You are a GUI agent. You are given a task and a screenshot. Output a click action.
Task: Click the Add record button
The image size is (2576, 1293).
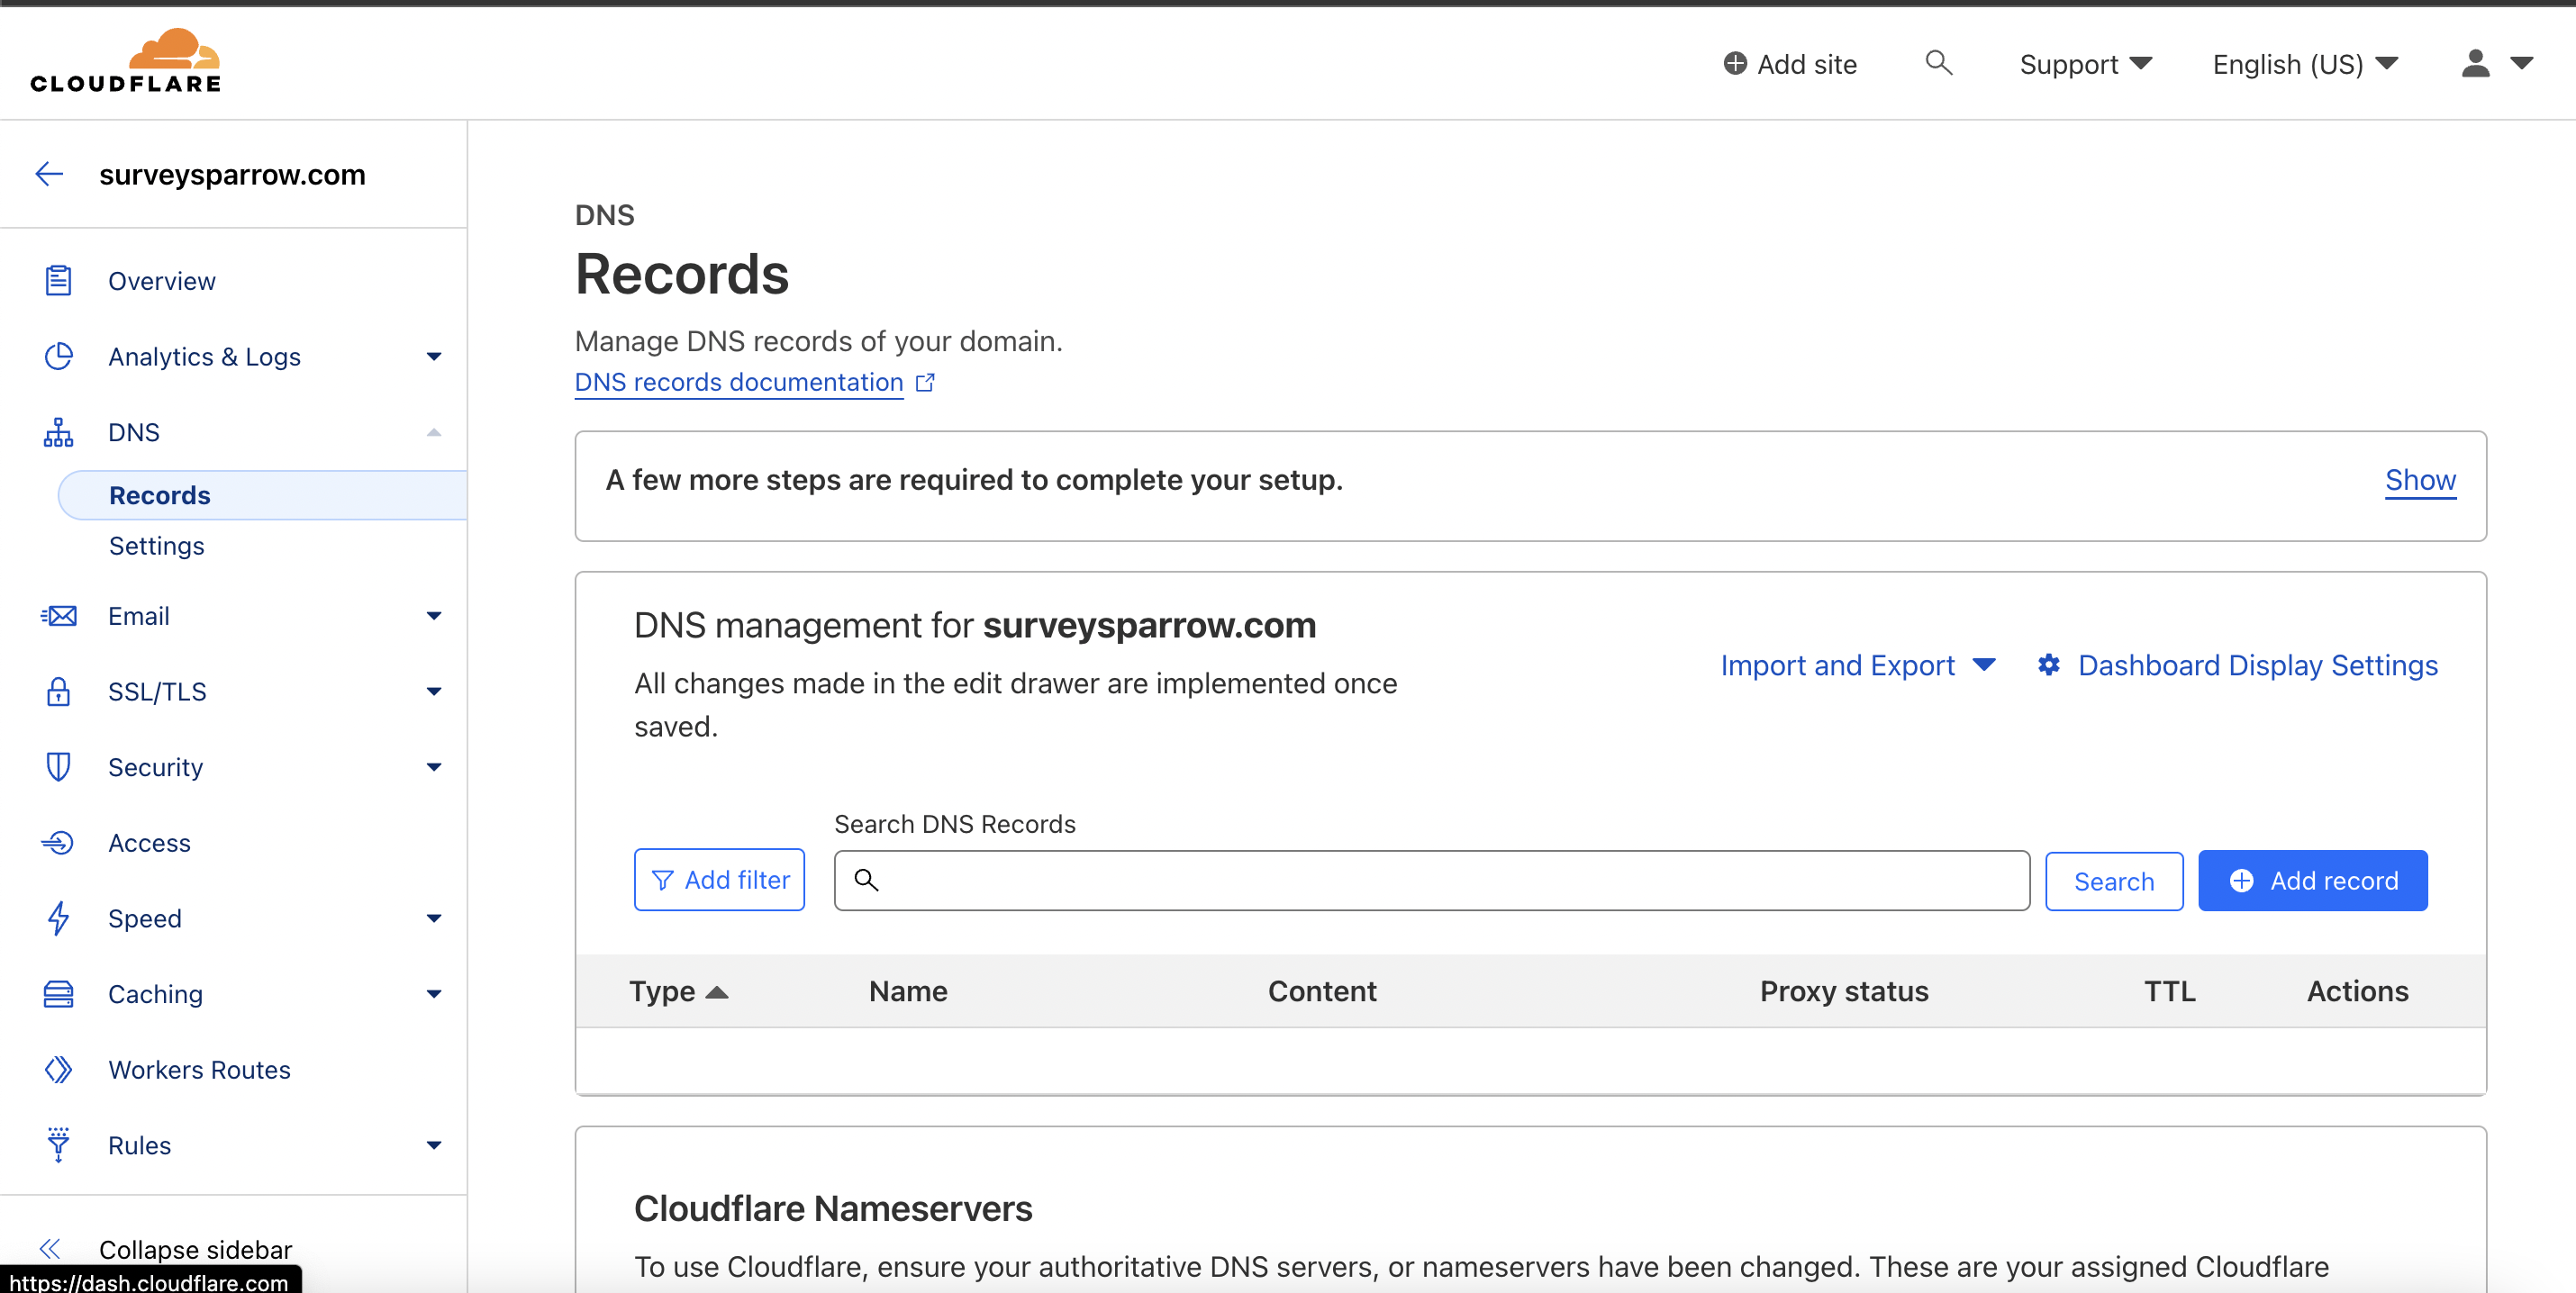(x=2312, y=880)
